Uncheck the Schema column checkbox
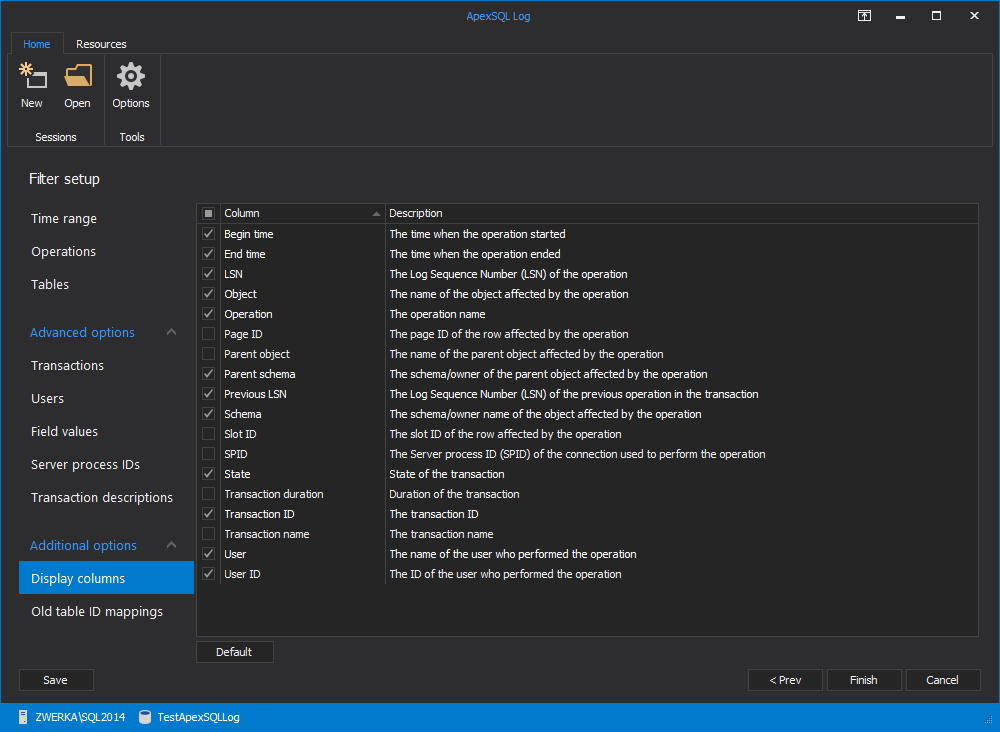 pyautogui.click(x=209, y=414)
